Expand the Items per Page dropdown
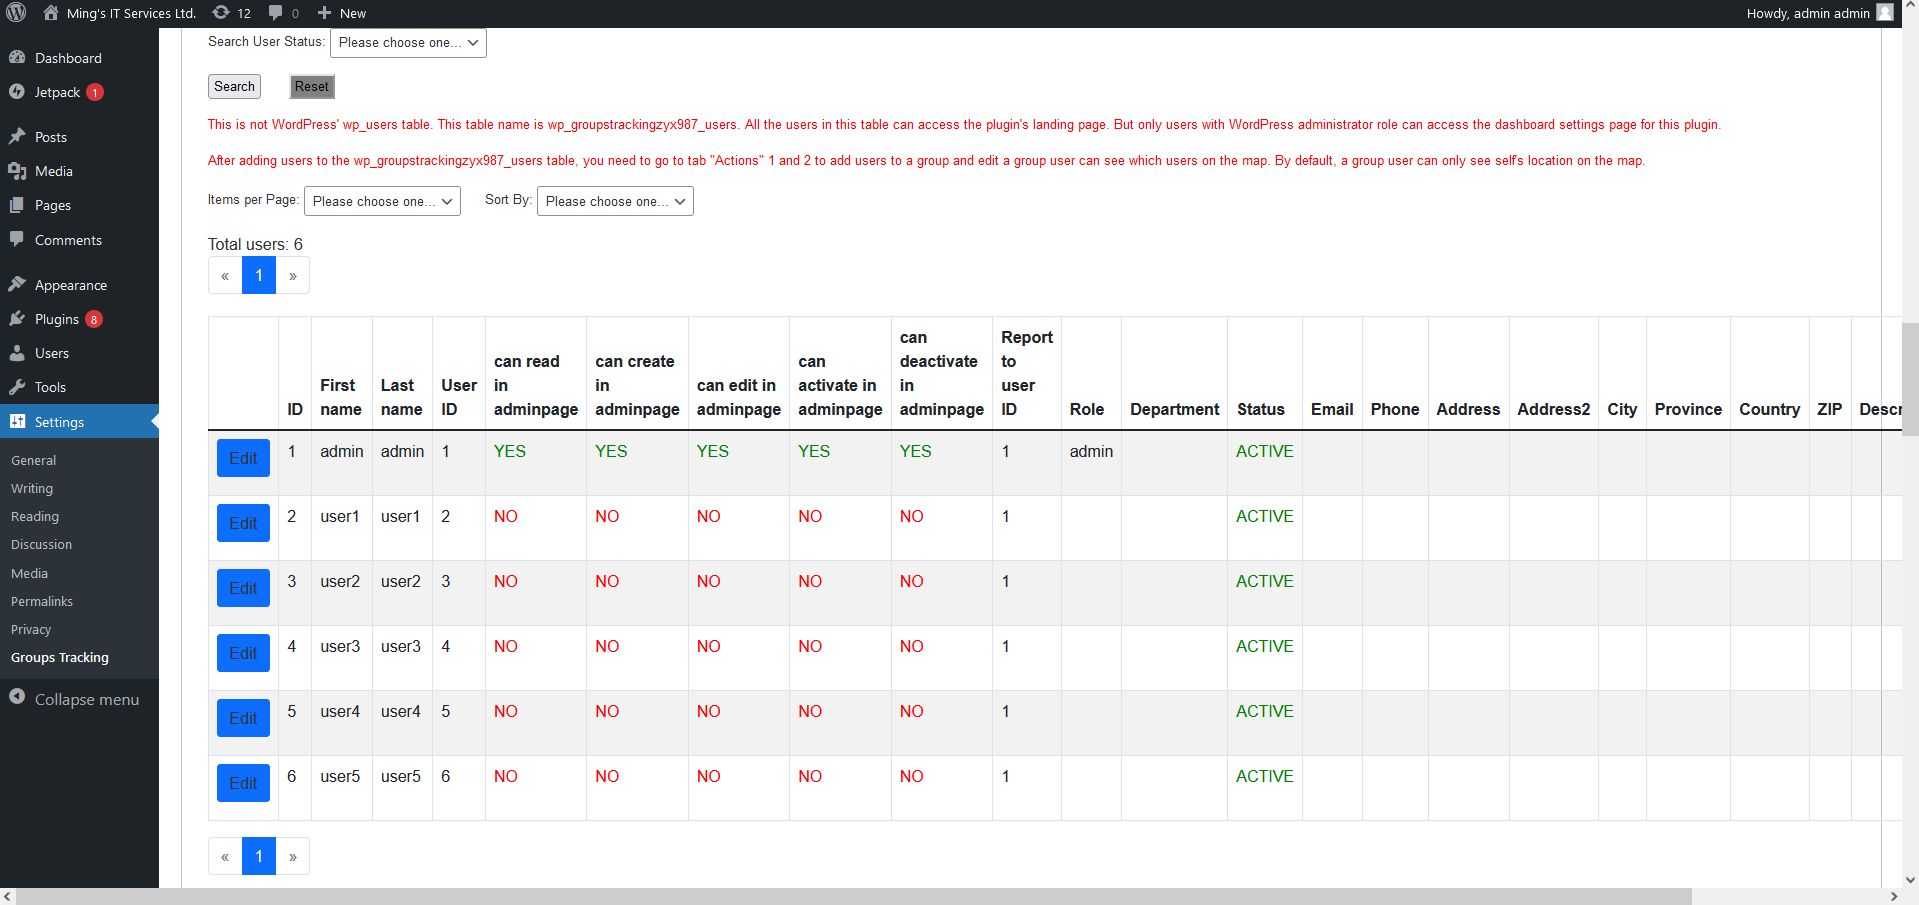This screenshot has width=1919, height=905. click(x=382, y=201)
